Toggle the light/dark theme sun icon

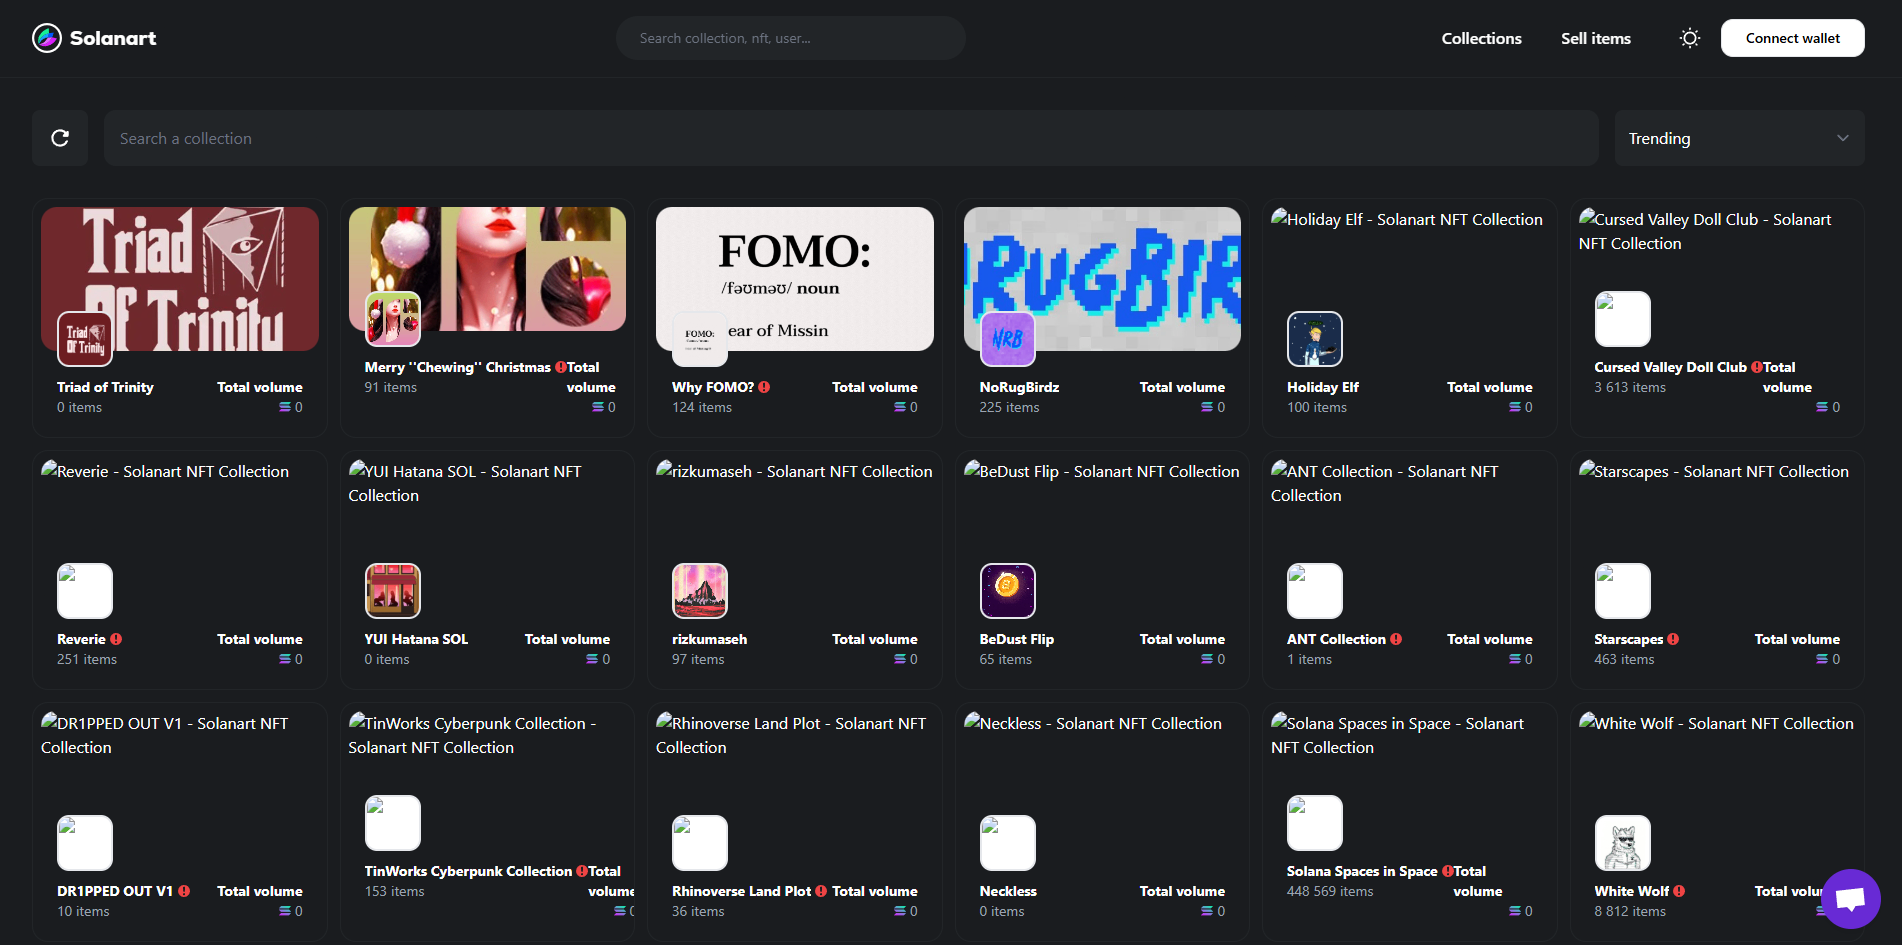pos(1689,38)
